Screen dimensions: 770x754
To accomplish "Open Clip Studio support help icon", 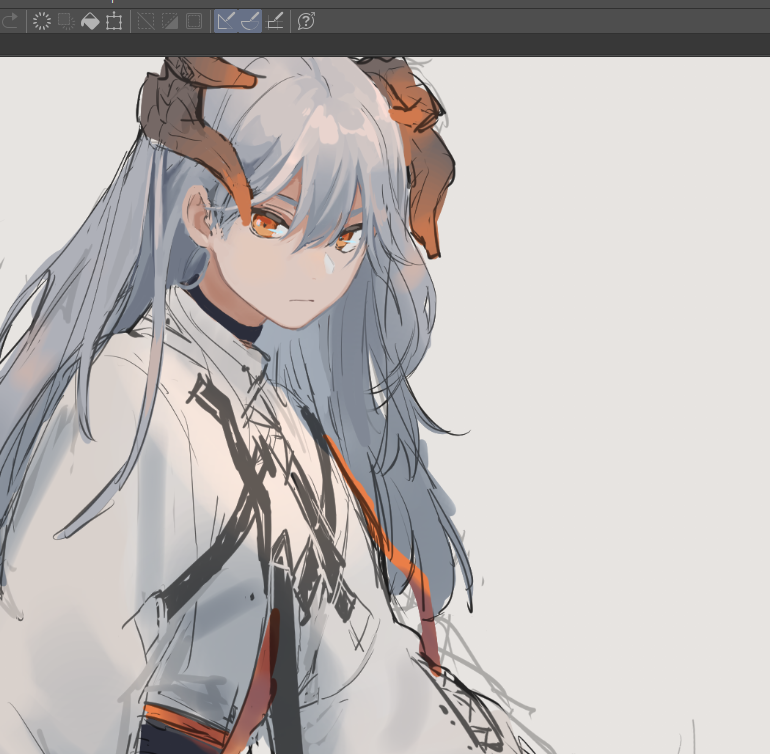I will coord(306,21).
